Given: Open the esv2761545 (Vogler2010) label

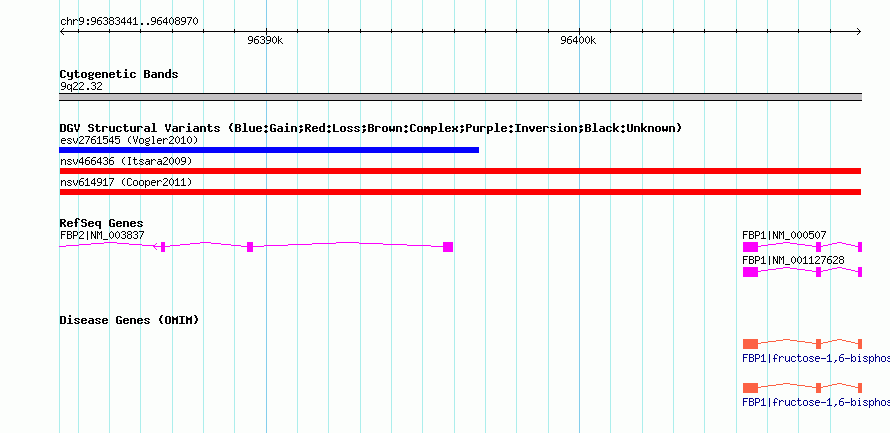Looking at the screenshot, I should tap(129, 140).
